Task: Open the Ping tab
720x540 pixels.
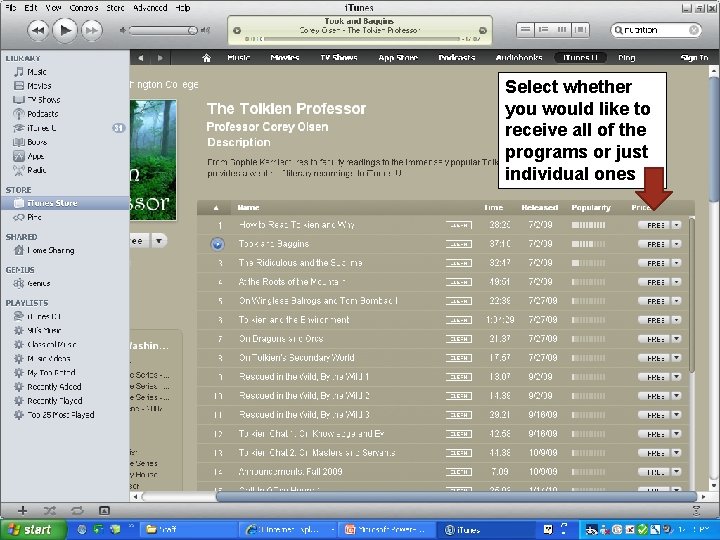Action: (626, 58)
